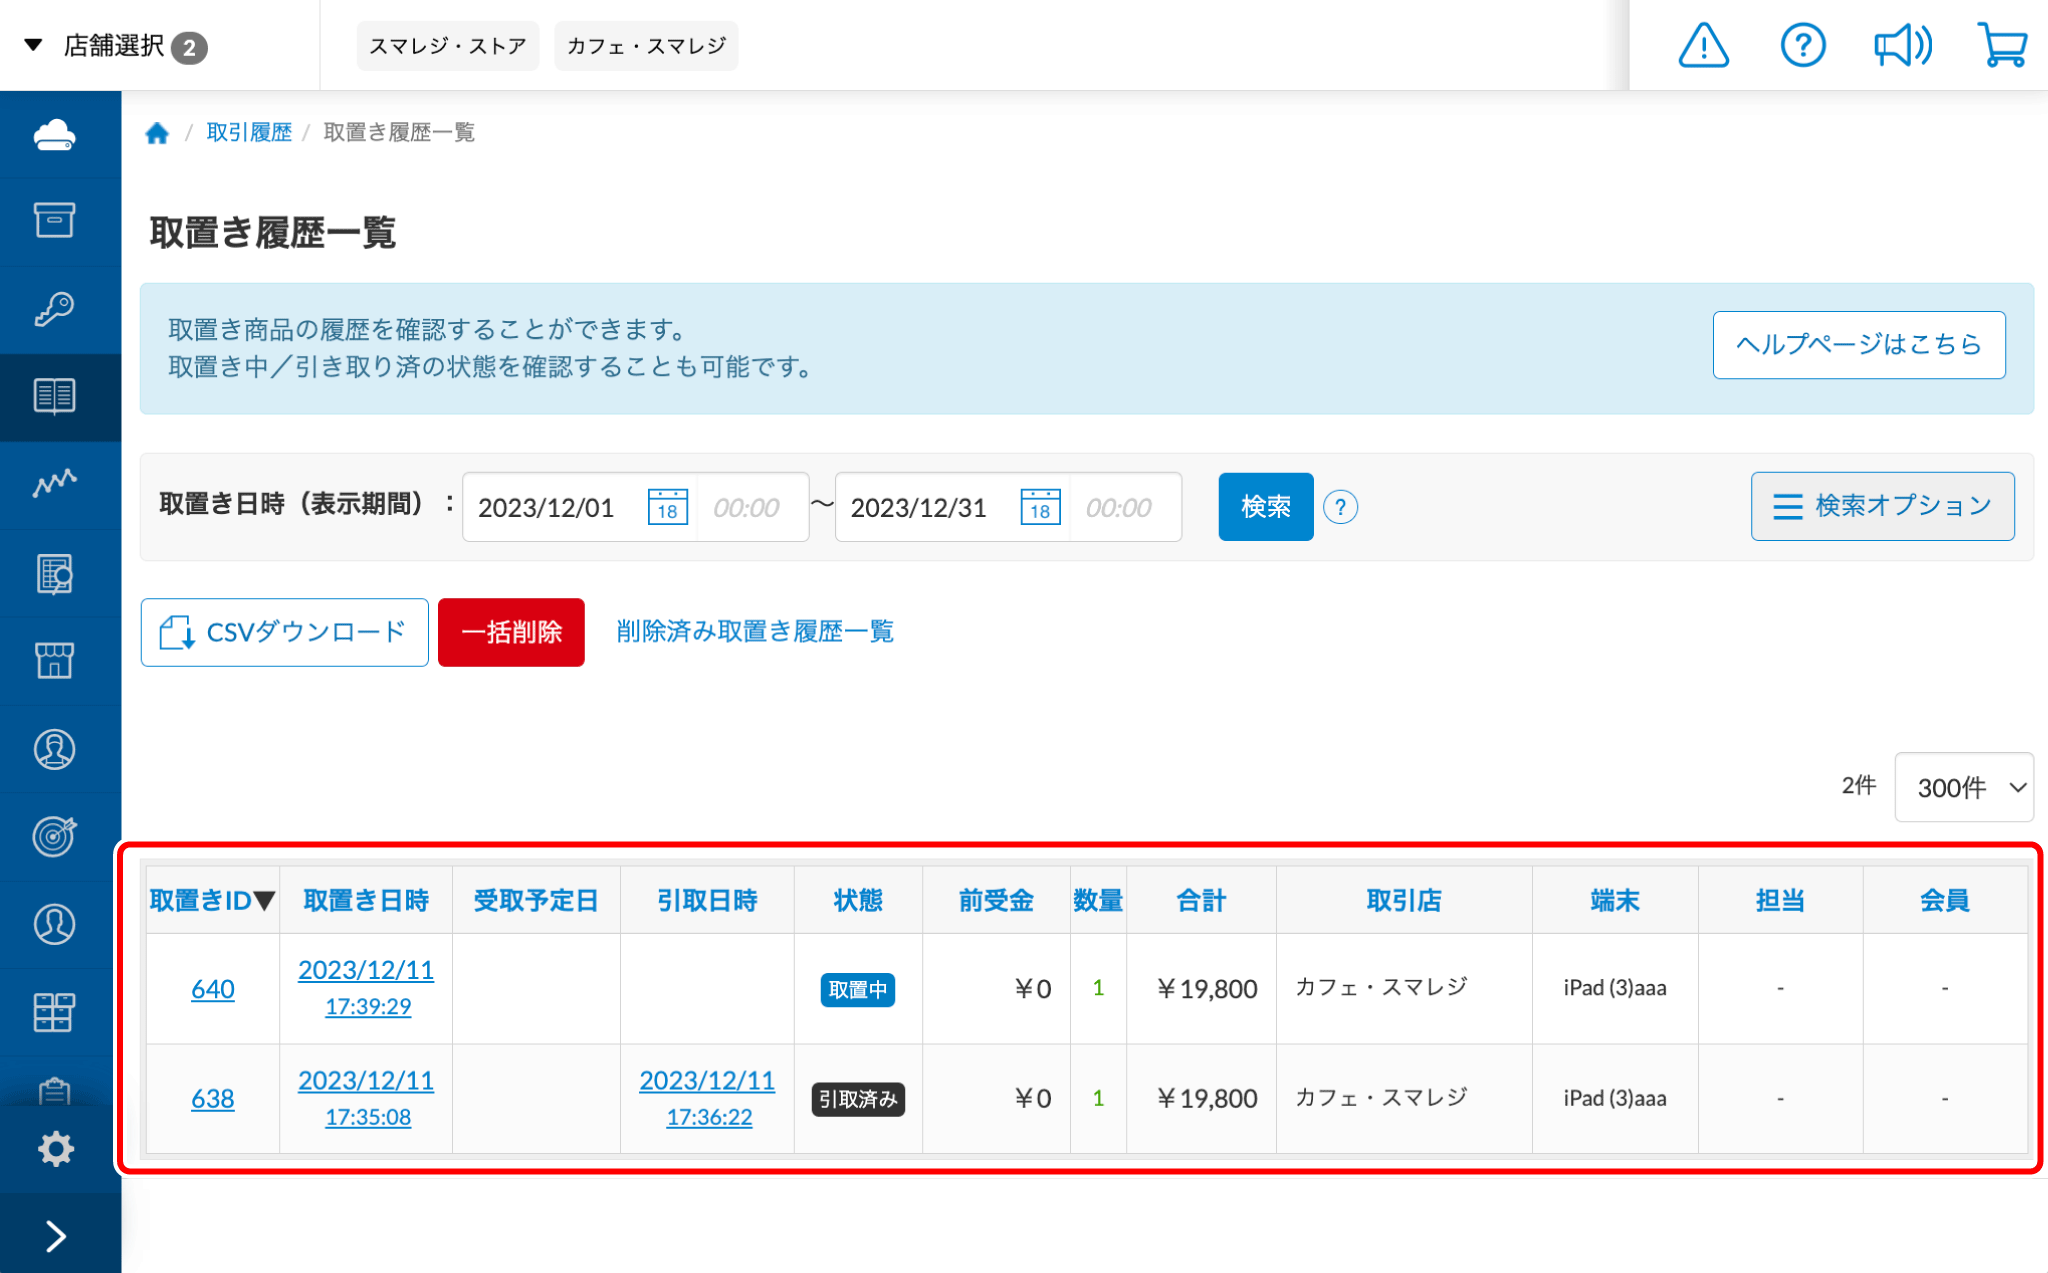
Task: Click the 2023/12/11 17:39:29 date link
Action: (x=366, y=988)
